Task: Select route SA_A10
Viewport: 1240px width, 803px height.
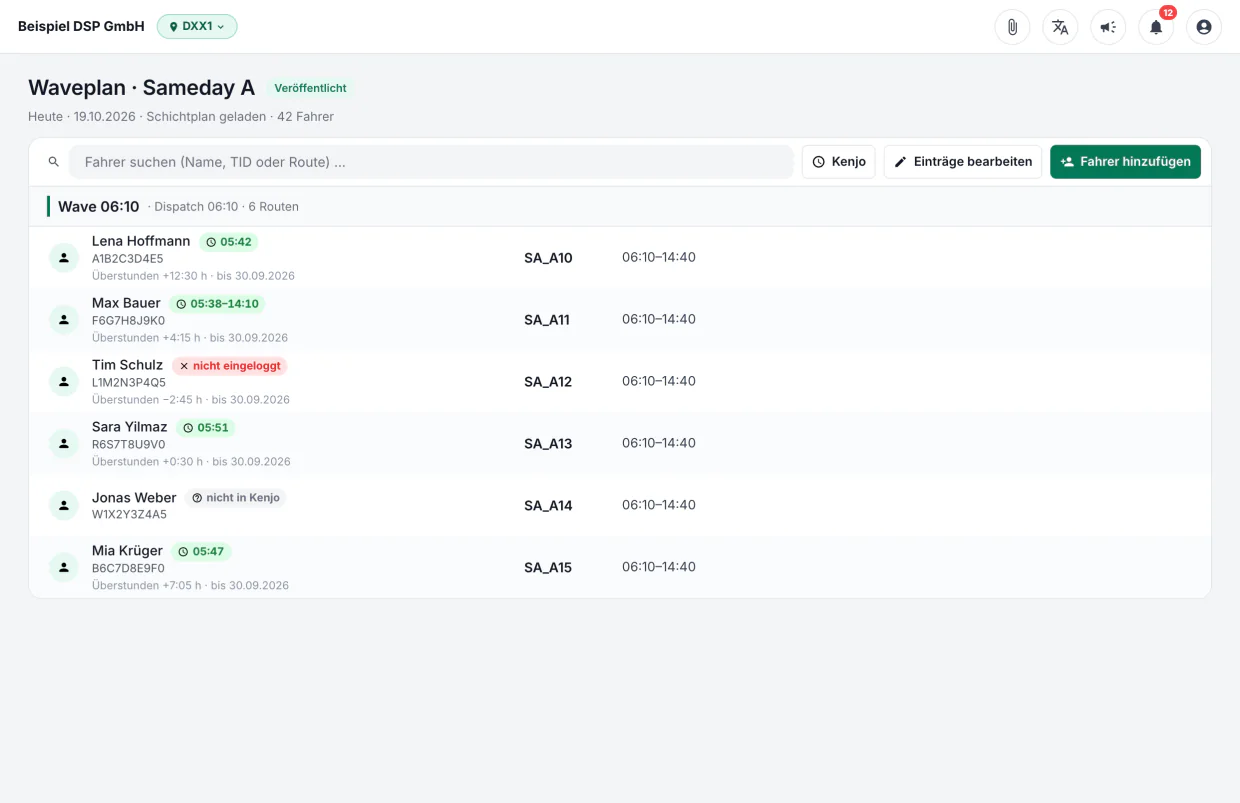Action: click(548, 258)
